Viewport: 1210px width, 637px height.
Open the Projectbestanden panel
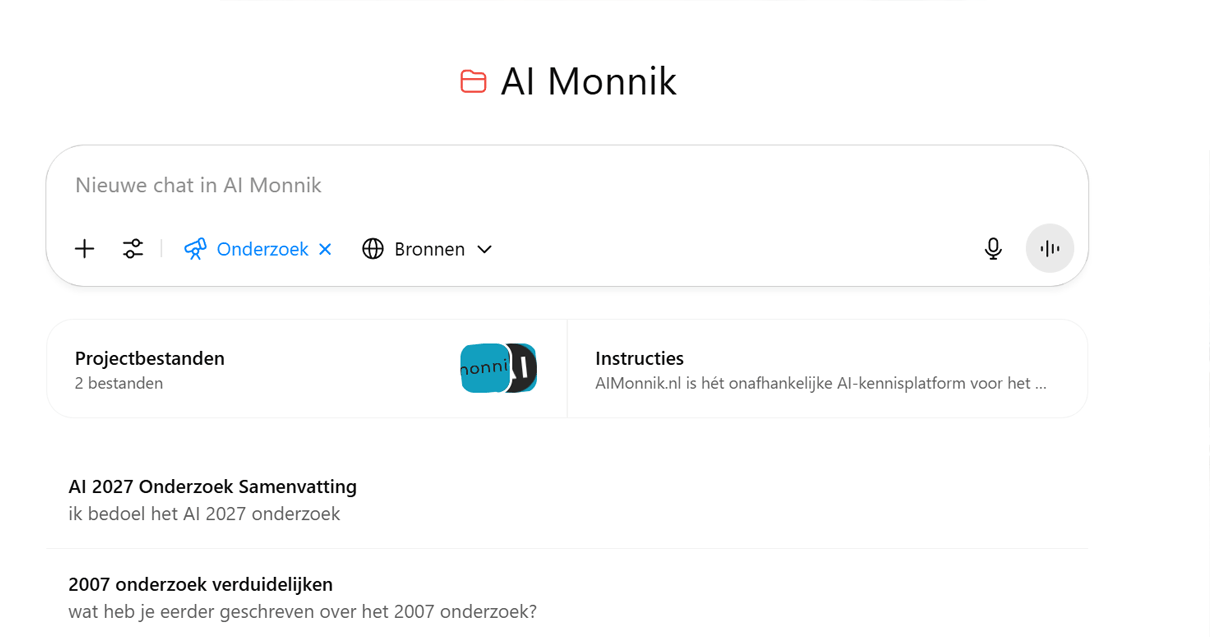(306, 368)
